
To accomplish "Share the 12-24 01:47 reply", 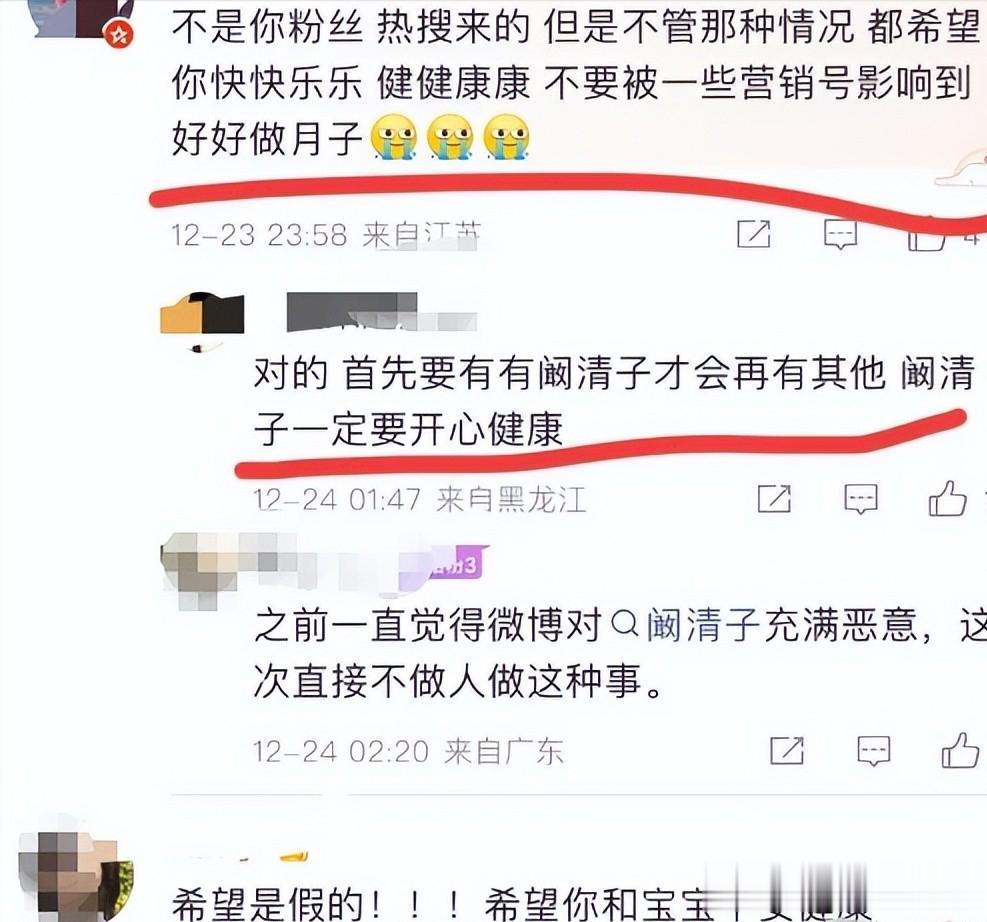I will [774, 499].
